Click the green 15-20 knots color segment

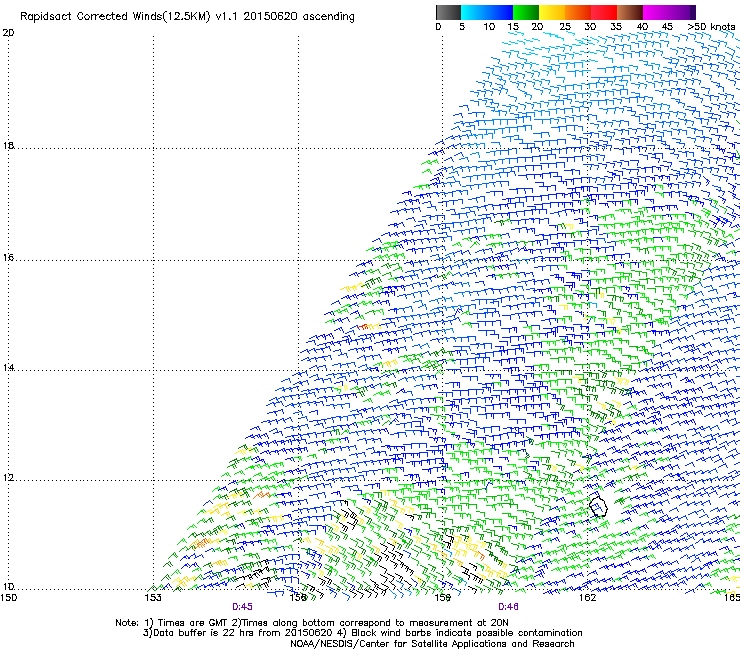(x=526, y=12)
